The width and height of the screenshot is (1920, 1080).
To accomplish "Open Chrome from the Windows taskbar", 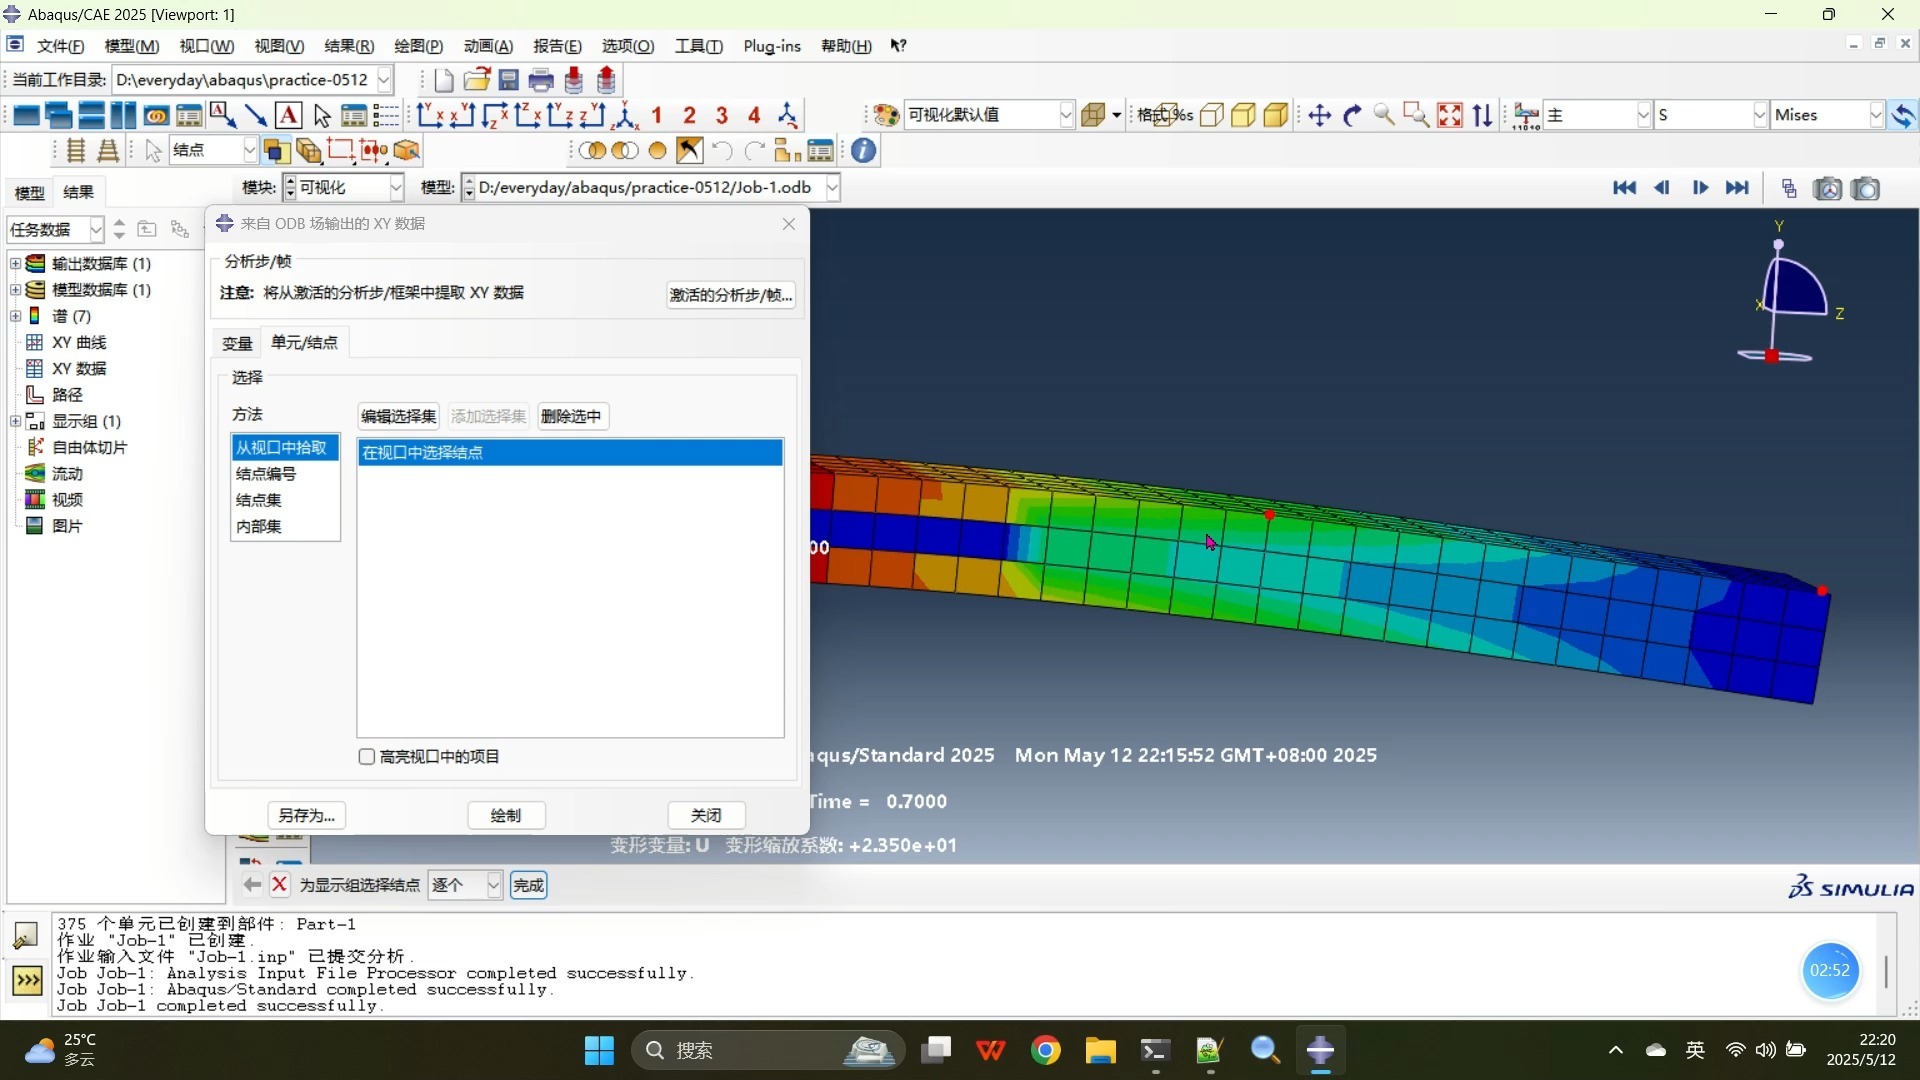I will [1046, 1051].
